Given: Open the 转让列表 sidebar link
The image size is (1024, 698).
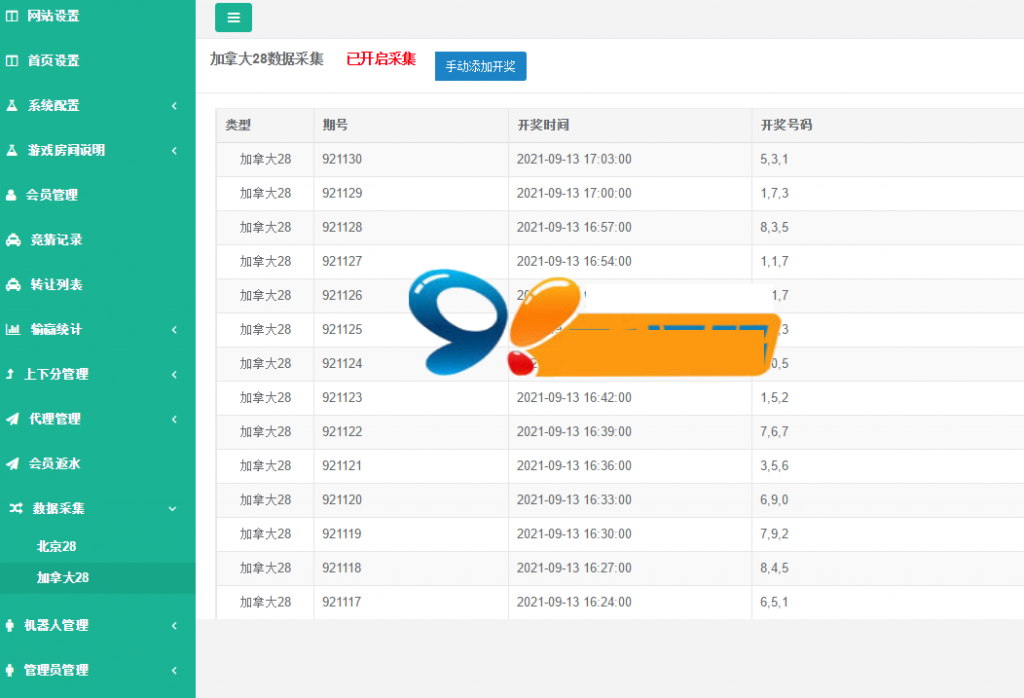Looking at the screenshot, I should tap(56, 284).
